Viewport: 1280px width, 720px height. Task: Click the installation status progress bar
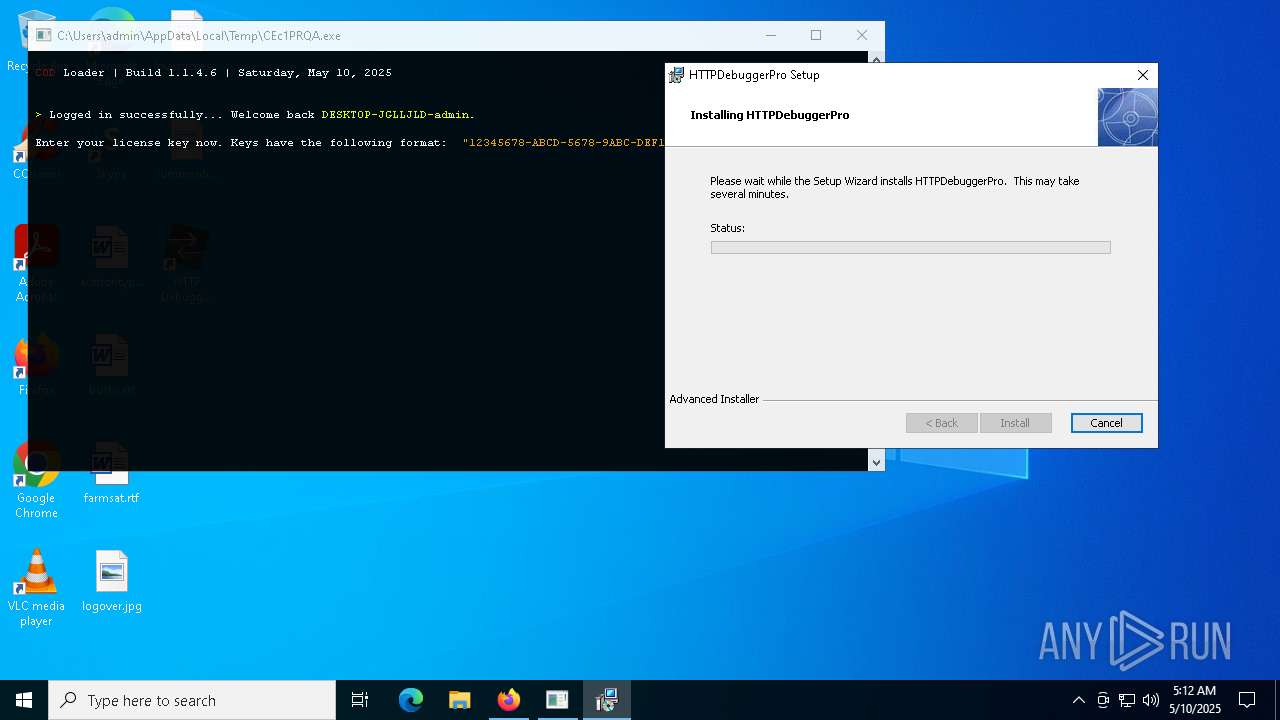pyautogui.click(x=910, y=247)
